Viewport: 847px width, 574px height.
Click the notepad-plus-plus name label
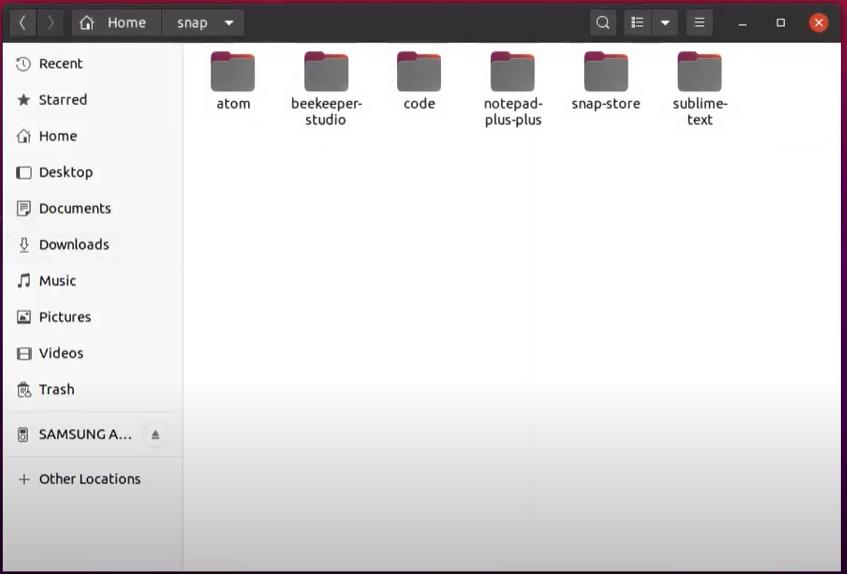[513, 111]
